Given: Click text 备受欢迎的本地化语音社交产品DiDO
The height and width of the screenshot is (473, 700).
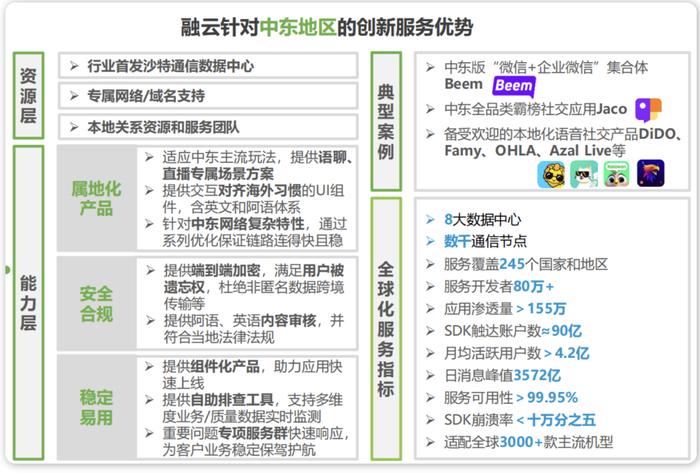Looking at the screenshot, I should (x=560, y=134).
